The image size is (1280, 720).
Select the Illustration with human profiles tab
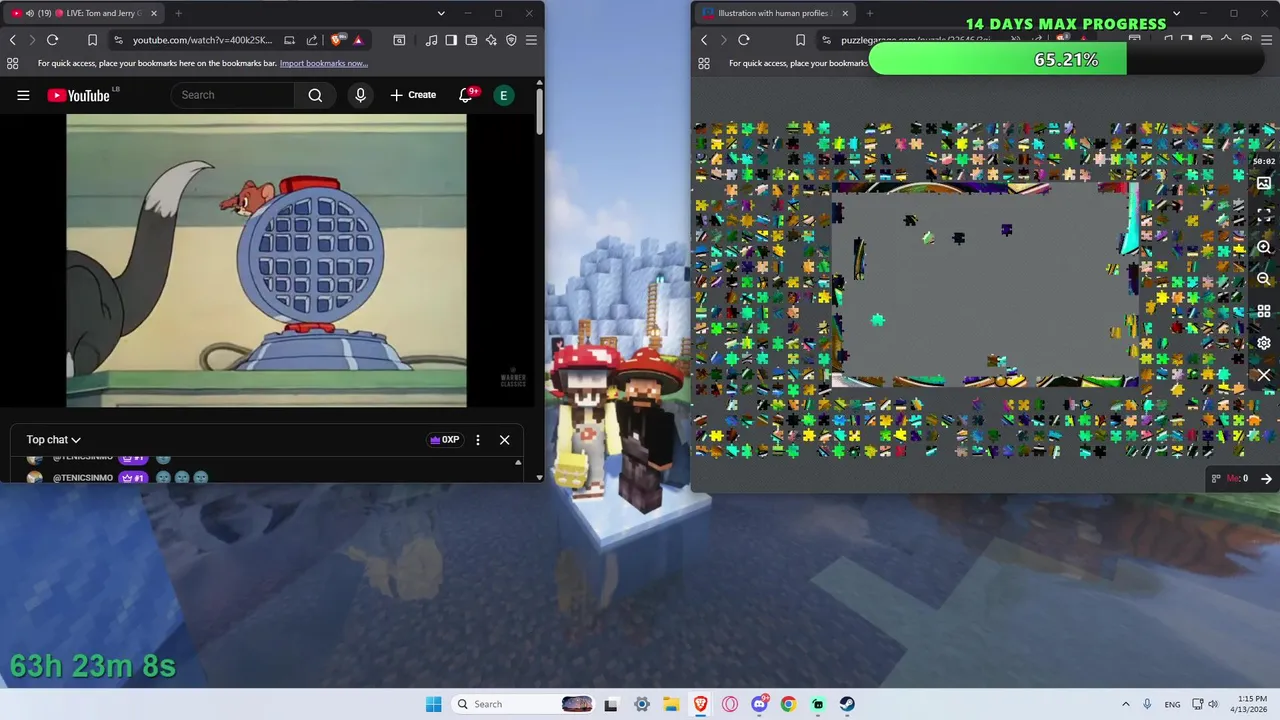[775, 13]
